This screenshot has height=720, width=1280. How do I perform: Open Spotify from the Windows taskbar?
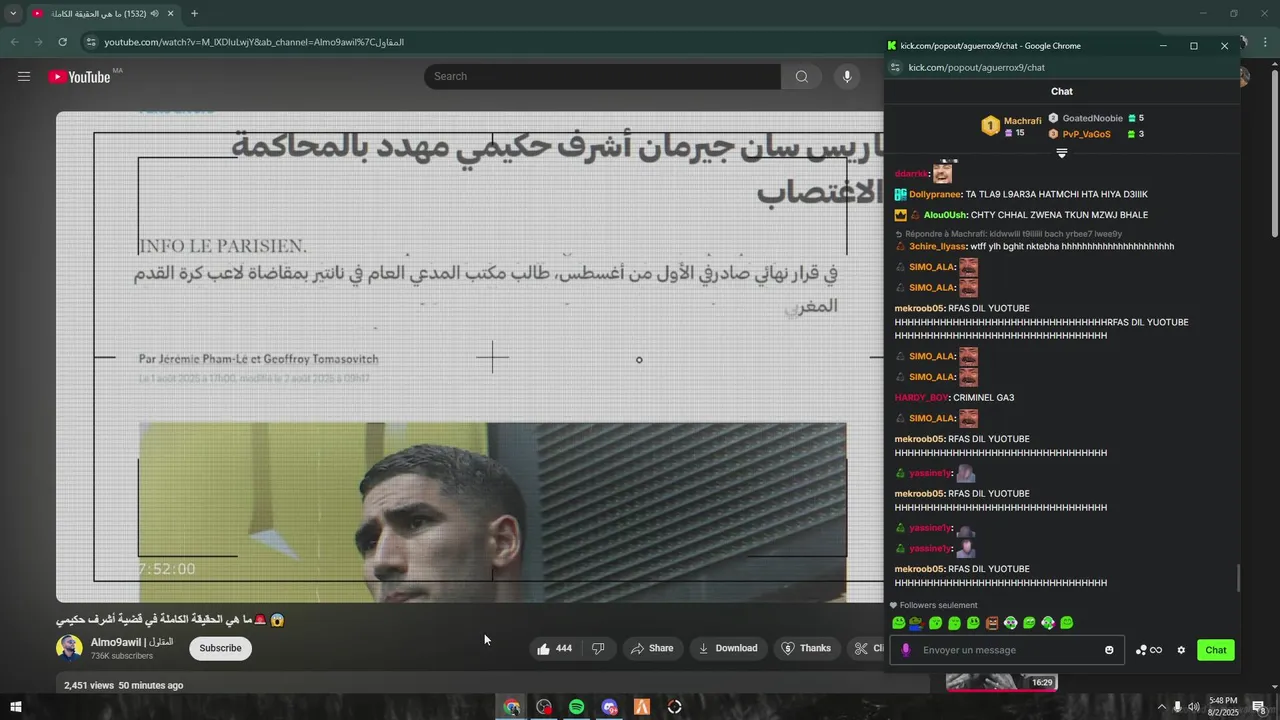pos(577,707)
